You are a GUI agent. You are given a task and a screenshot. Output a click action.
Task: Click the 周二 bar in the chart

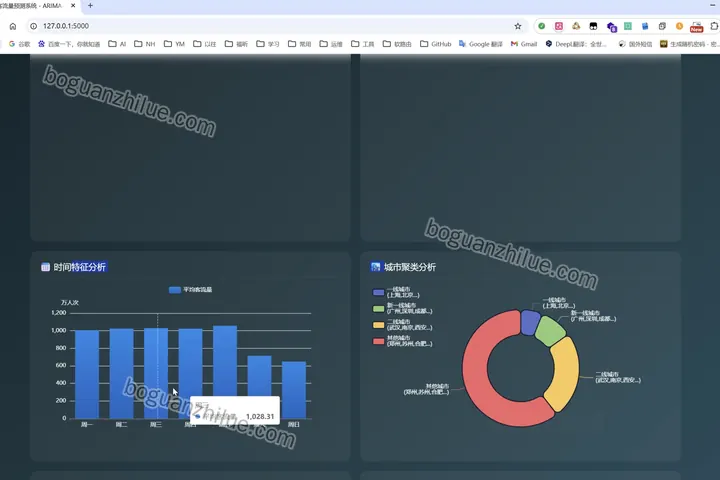(121, 373)
